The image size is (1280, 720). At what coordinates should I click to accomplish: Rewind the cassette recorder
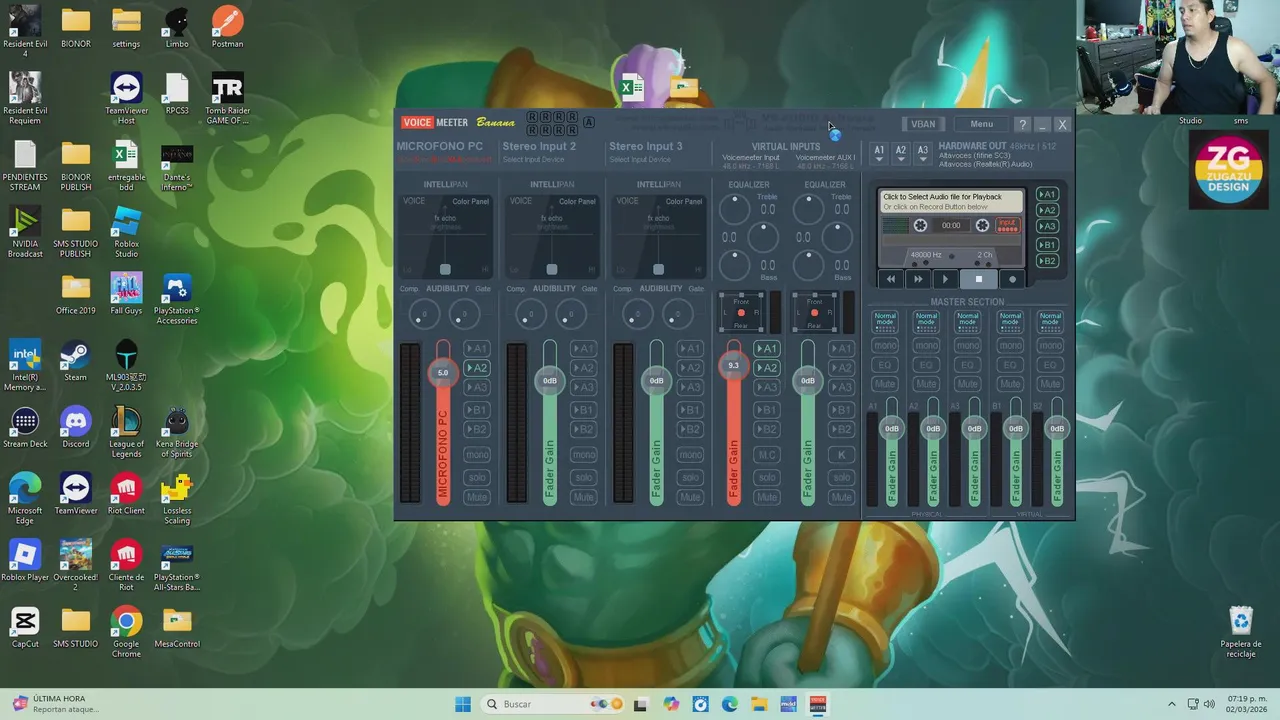891,279
